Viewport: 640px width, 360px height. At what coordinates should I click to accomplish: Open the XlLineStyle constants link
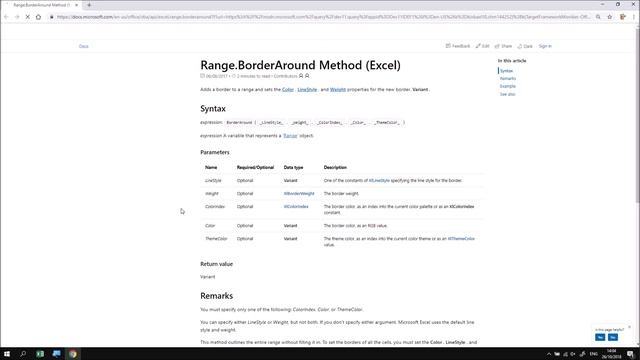(x=379, y=180)
